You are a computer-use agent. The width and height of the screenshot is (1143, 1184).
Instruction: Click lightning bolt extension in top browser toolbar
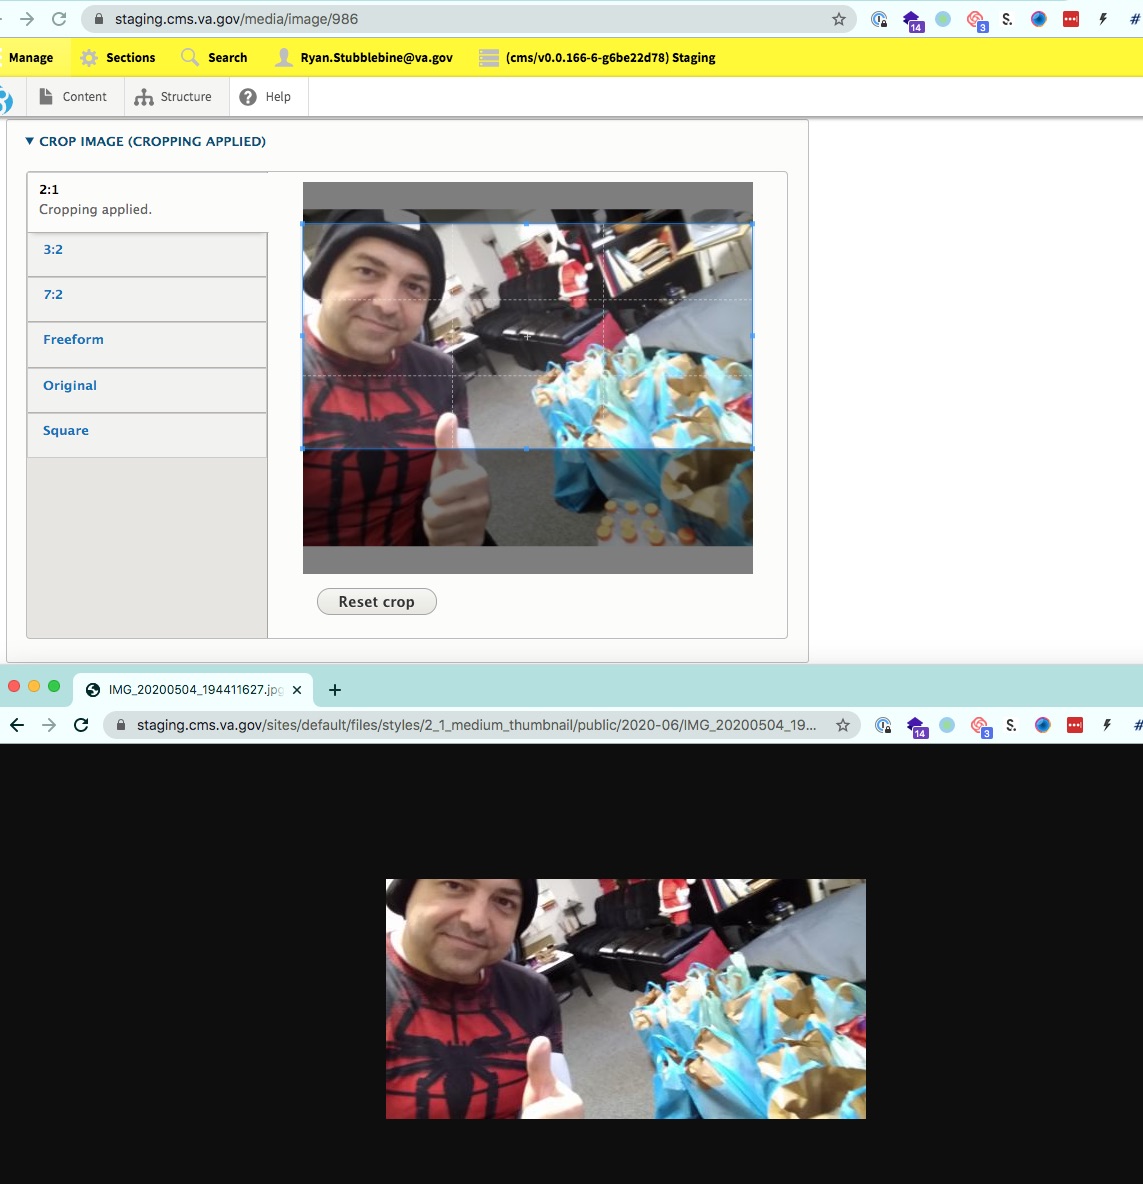tap(1103, 20)
